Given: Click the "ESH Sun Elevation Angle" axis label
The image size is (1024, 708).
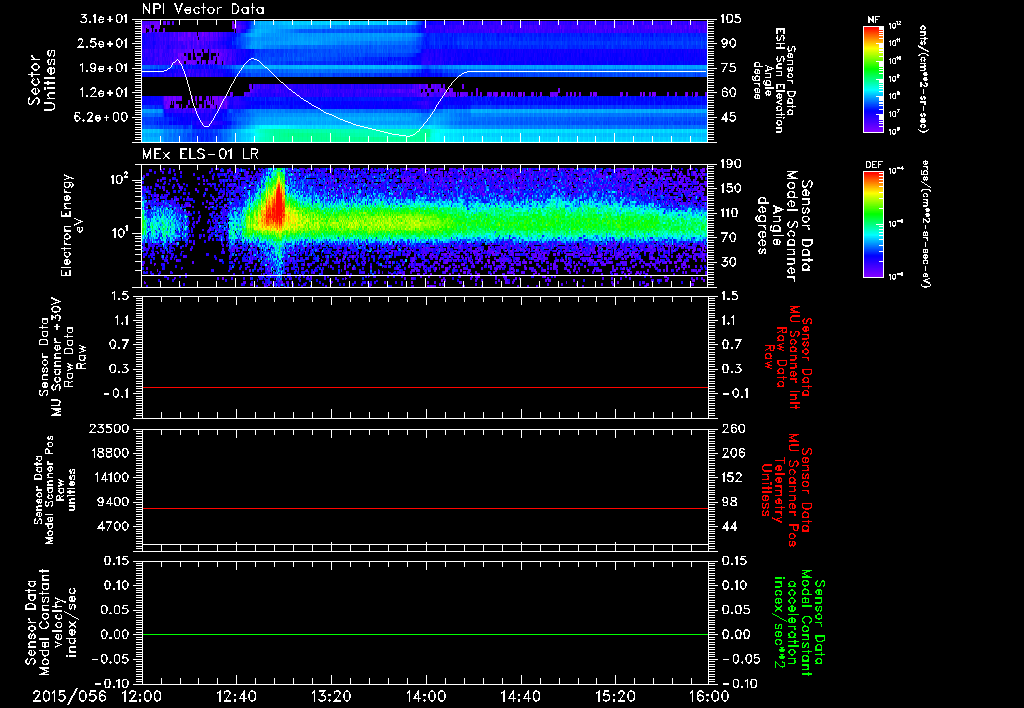Looking at the screenshot, I should (774, 80).
